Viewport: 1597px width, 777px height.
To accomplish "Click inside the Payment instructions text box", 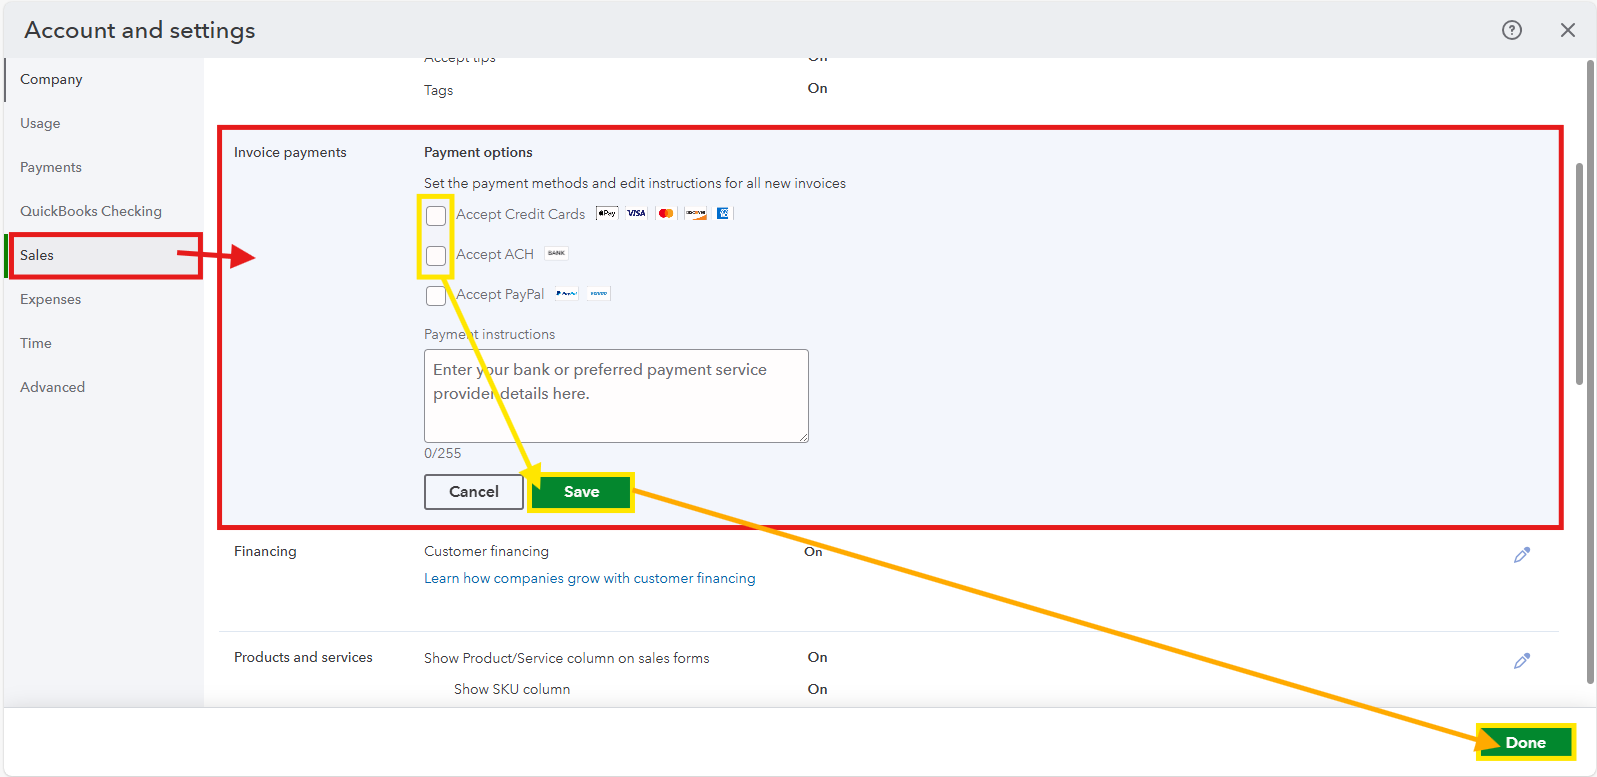I will pyautogui.click(x=616, y=396).
